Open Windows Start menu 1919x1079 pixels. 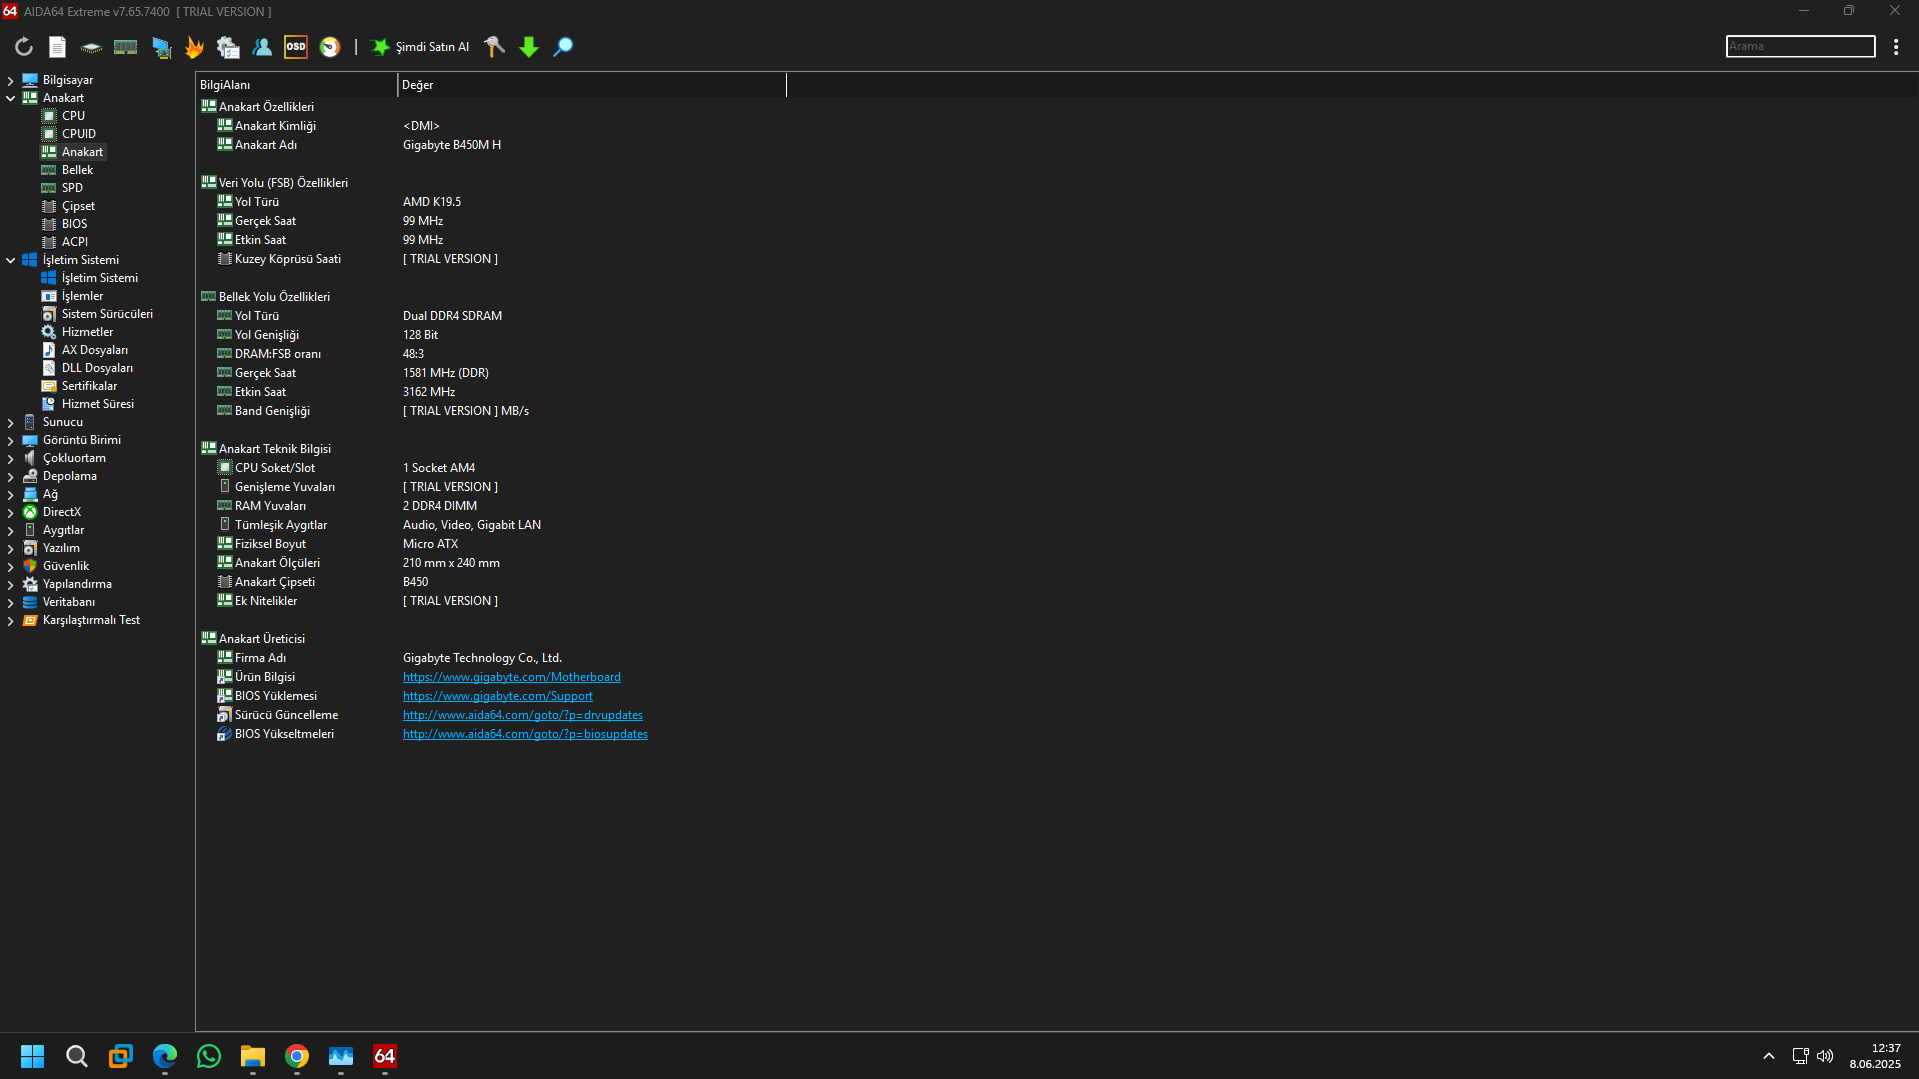click(32, 1056)
